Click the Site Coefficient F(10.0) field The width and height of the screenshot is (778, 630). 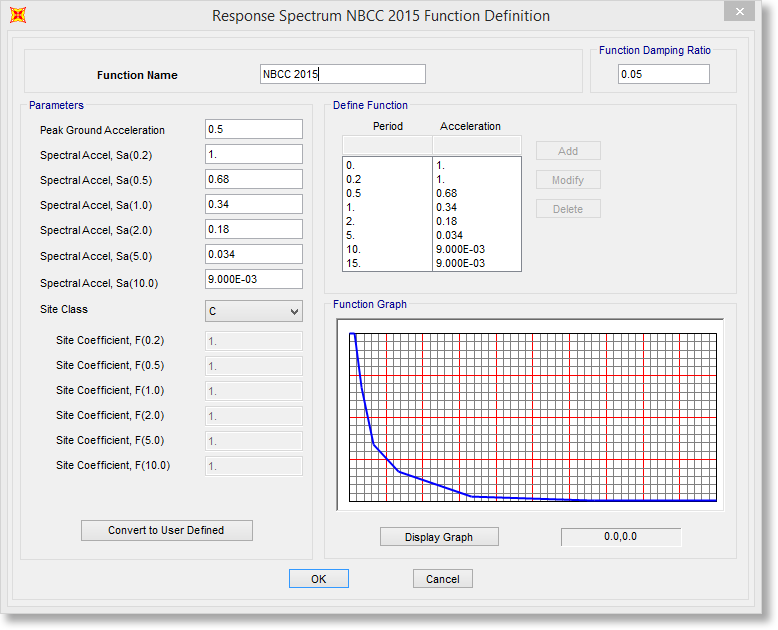(254, 466)
